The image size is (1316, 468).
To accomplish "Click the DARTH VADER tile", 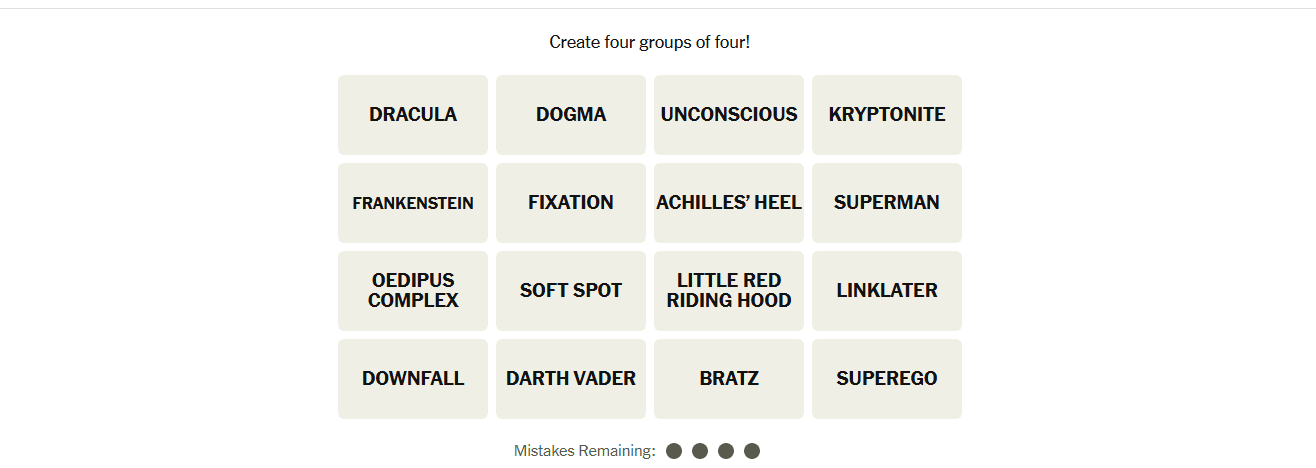I will [571, 379].
